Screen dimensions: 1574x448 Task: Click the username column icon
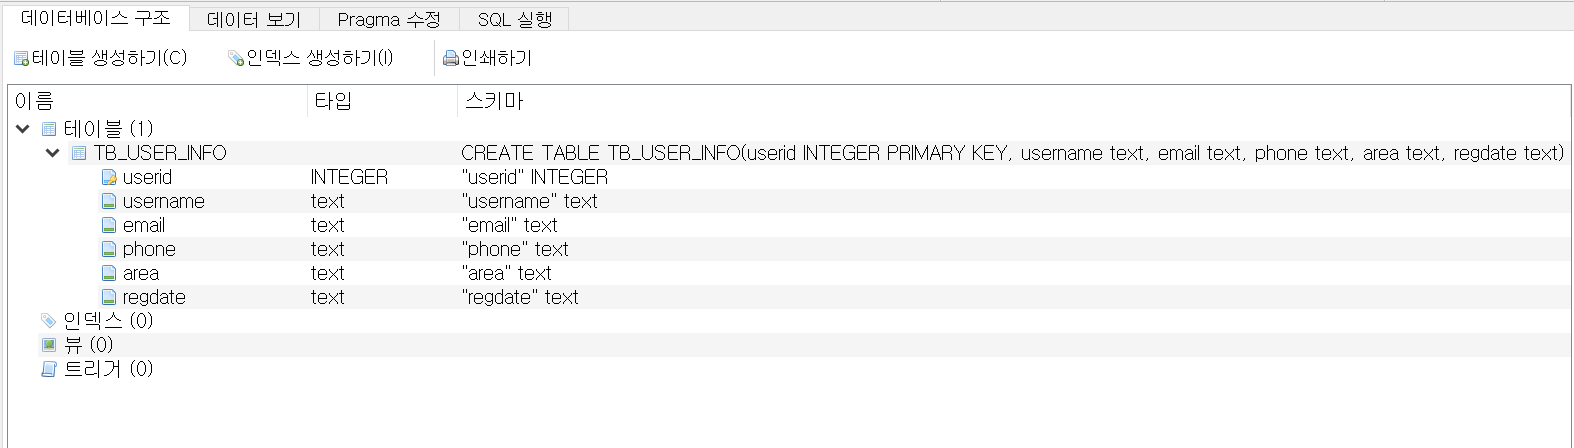point(109,202)
